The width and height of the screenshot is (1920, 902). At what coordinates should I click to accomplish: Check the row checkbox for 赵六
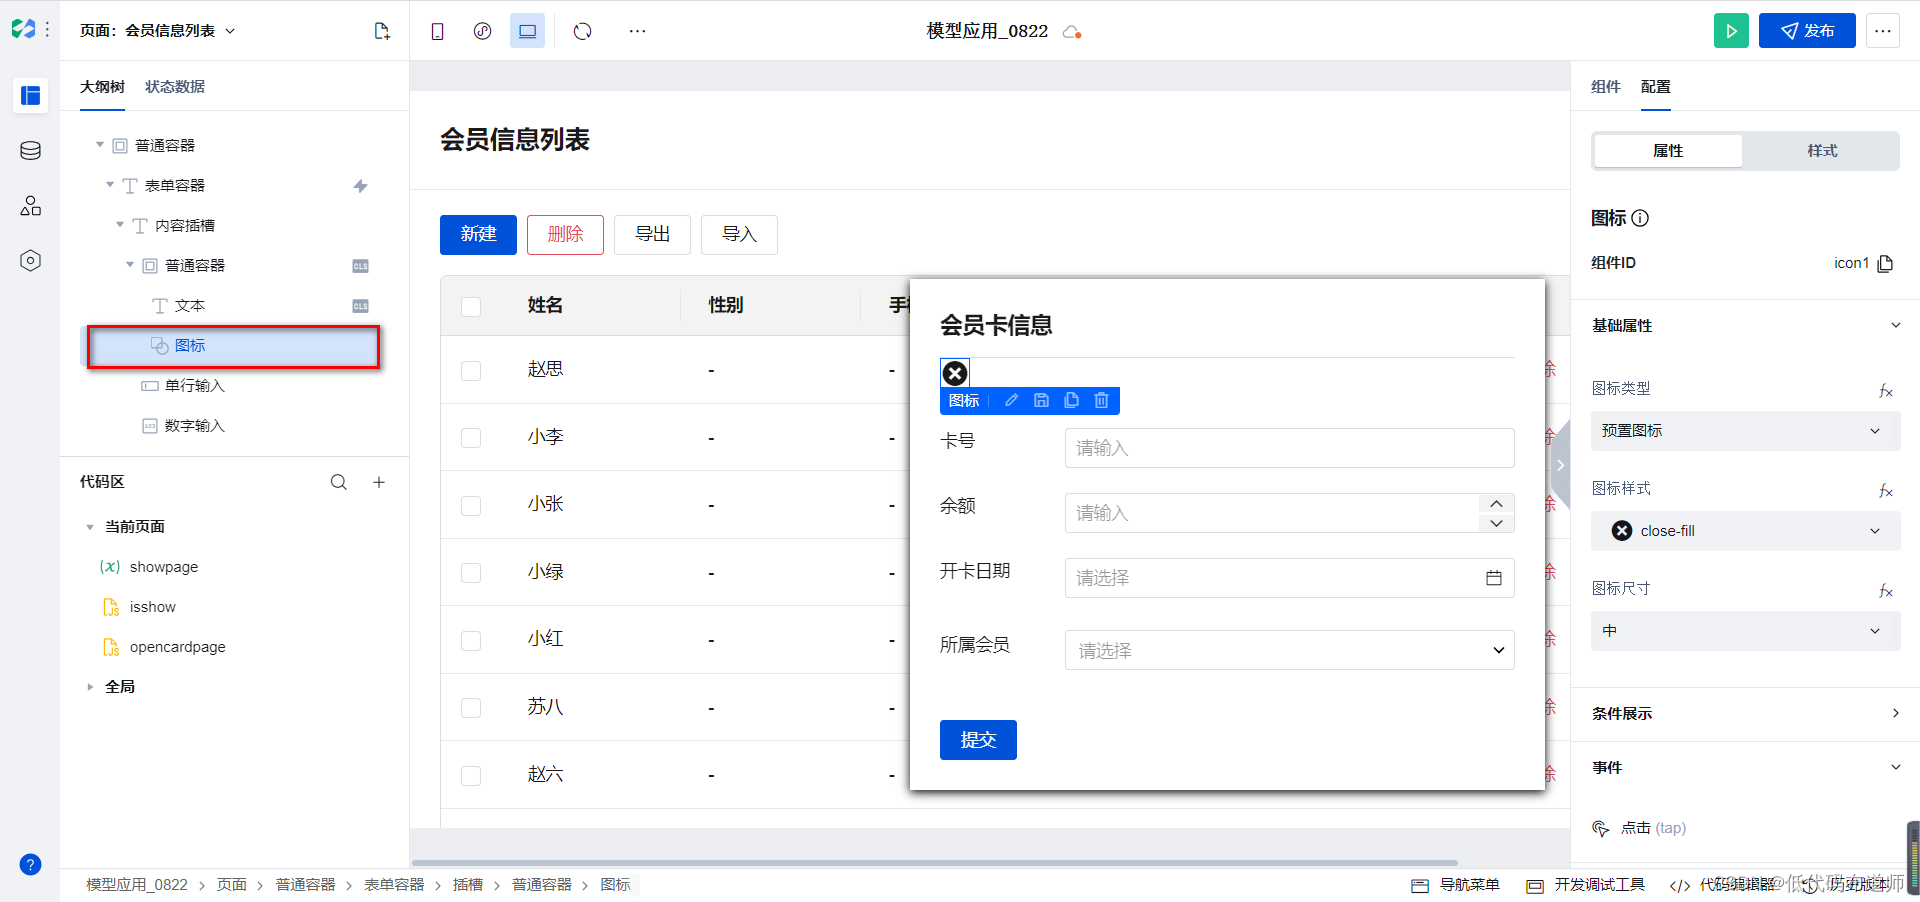click(x=471, y=776)
